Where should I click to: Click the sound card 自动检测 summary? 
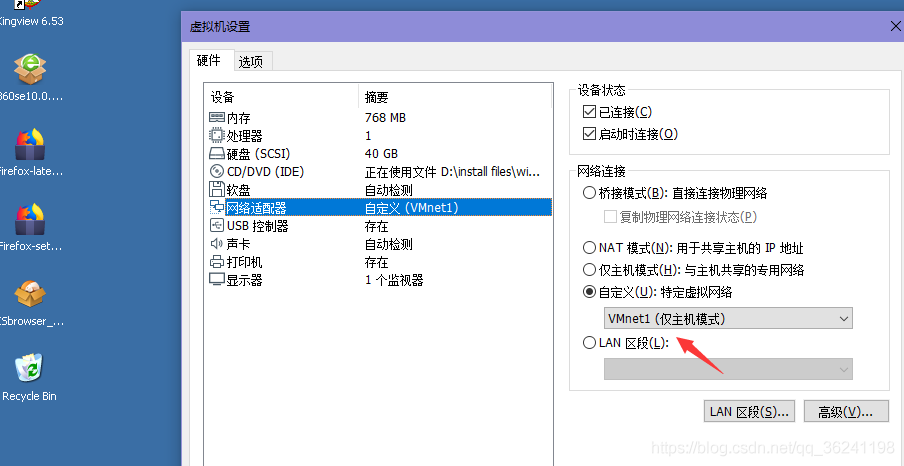click(x=389, y=244)
